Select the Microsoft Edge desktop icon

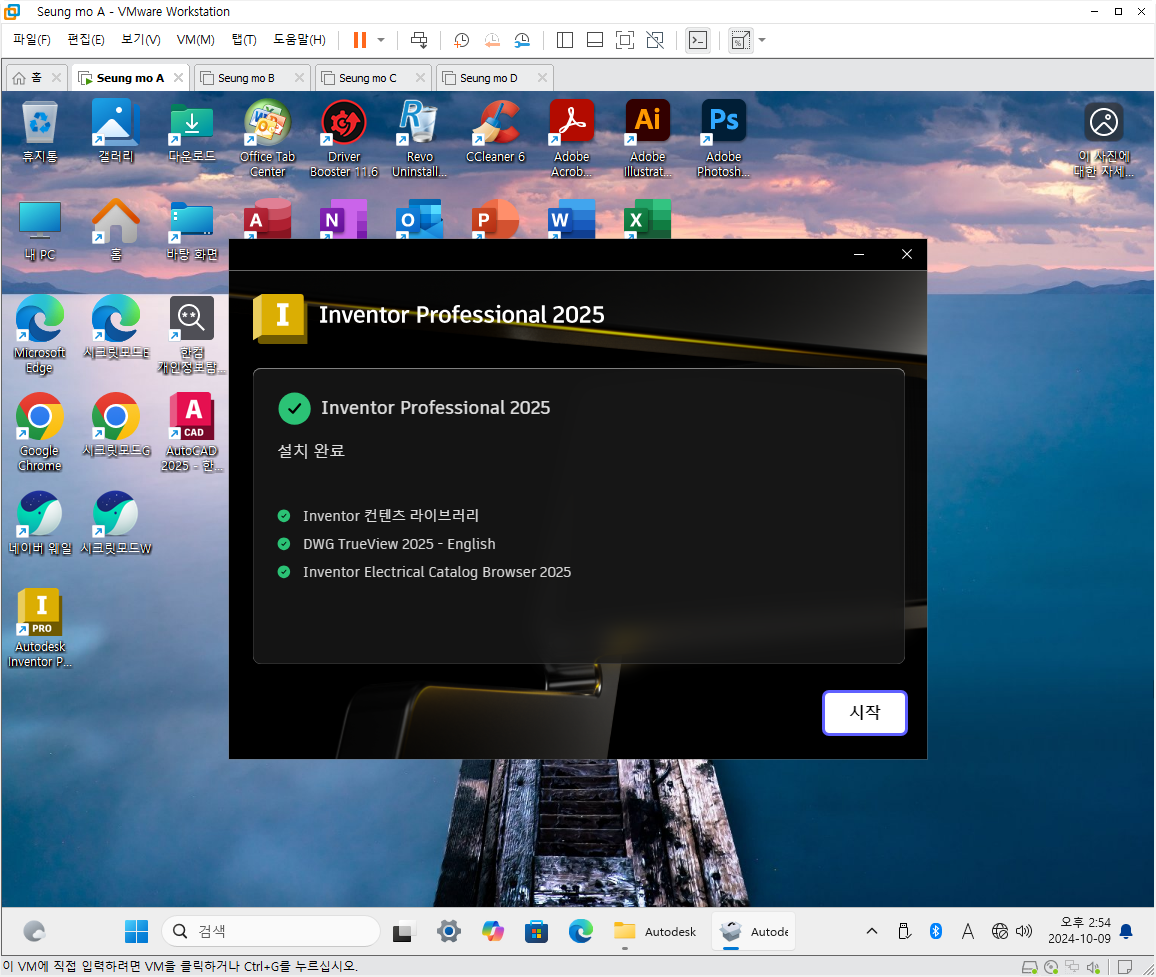(40, 335)
